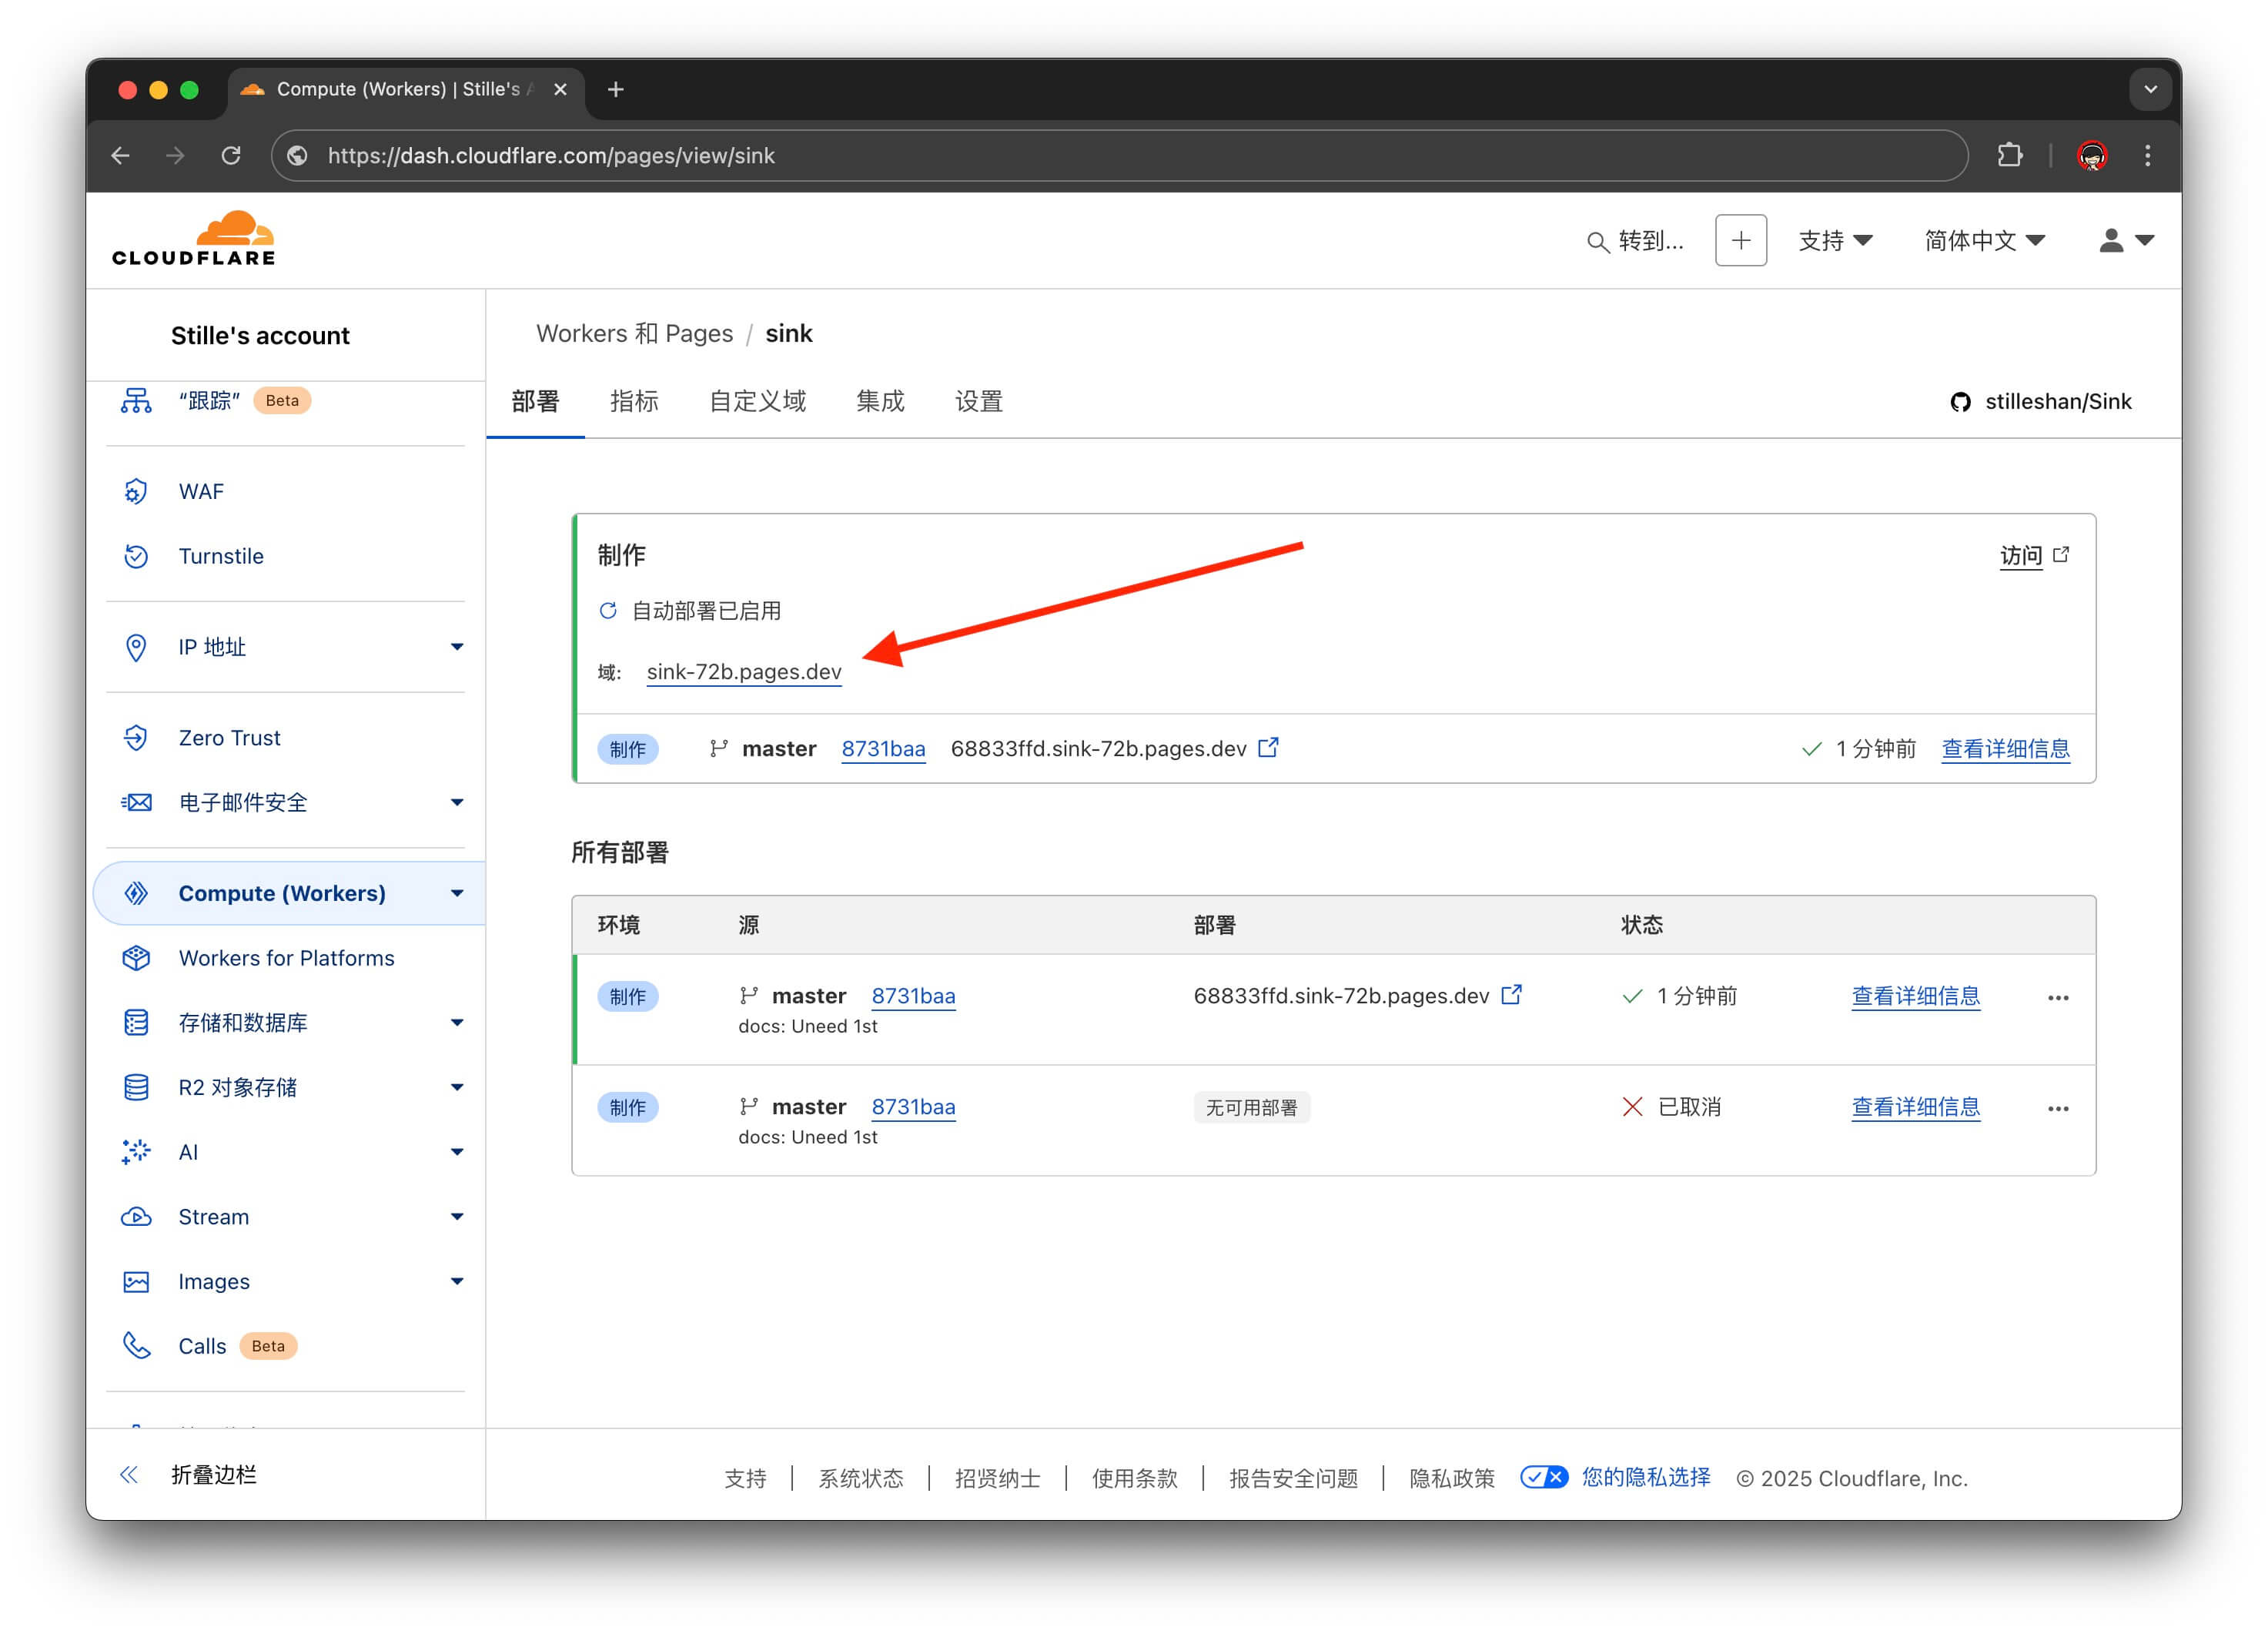This screenshot has width=2268, height=1634.
Task: Click 无可用部署 badge in cancelled row
Action: point(1251,1107)
